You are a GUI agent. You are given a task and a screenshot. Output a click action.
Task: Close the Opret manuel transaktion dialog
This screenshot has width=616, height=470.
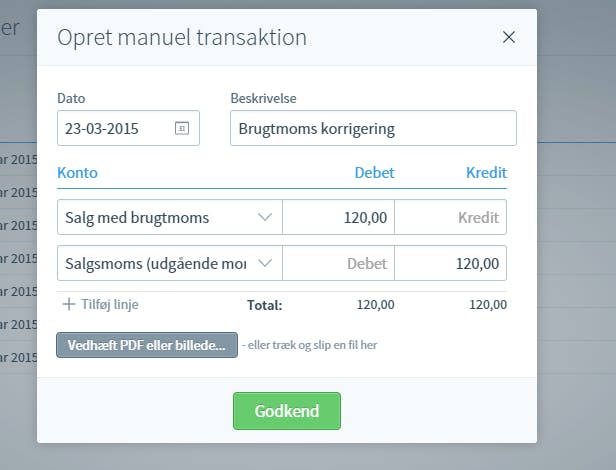click(509, 37)
